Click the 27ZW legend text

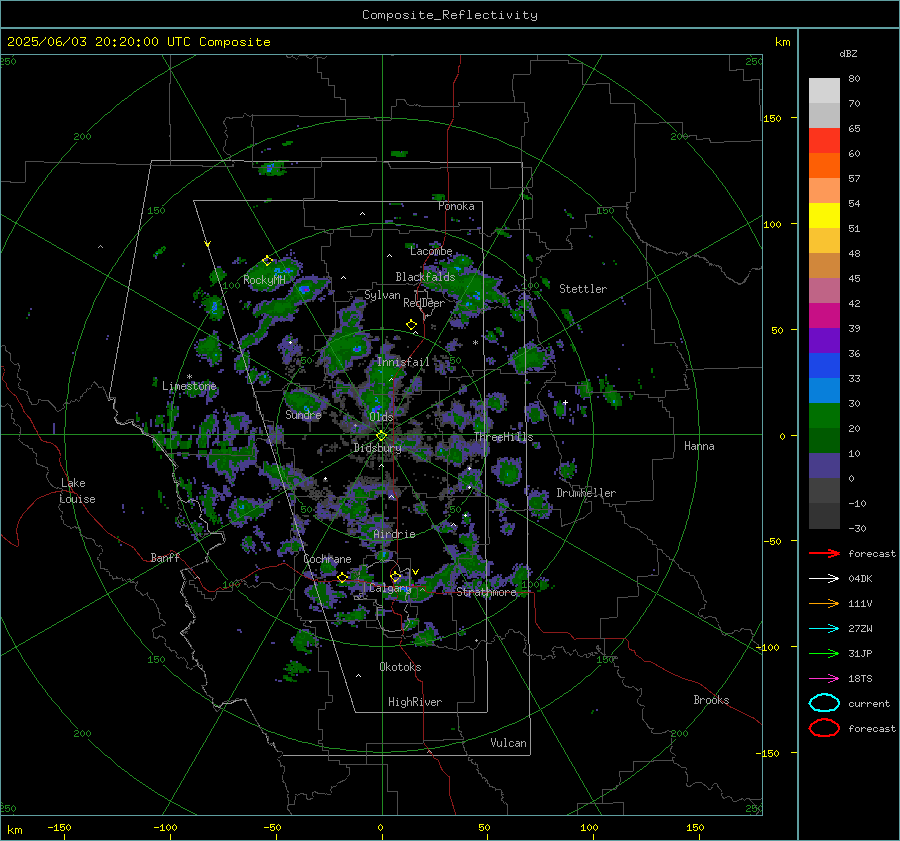(x=860, y=629)
